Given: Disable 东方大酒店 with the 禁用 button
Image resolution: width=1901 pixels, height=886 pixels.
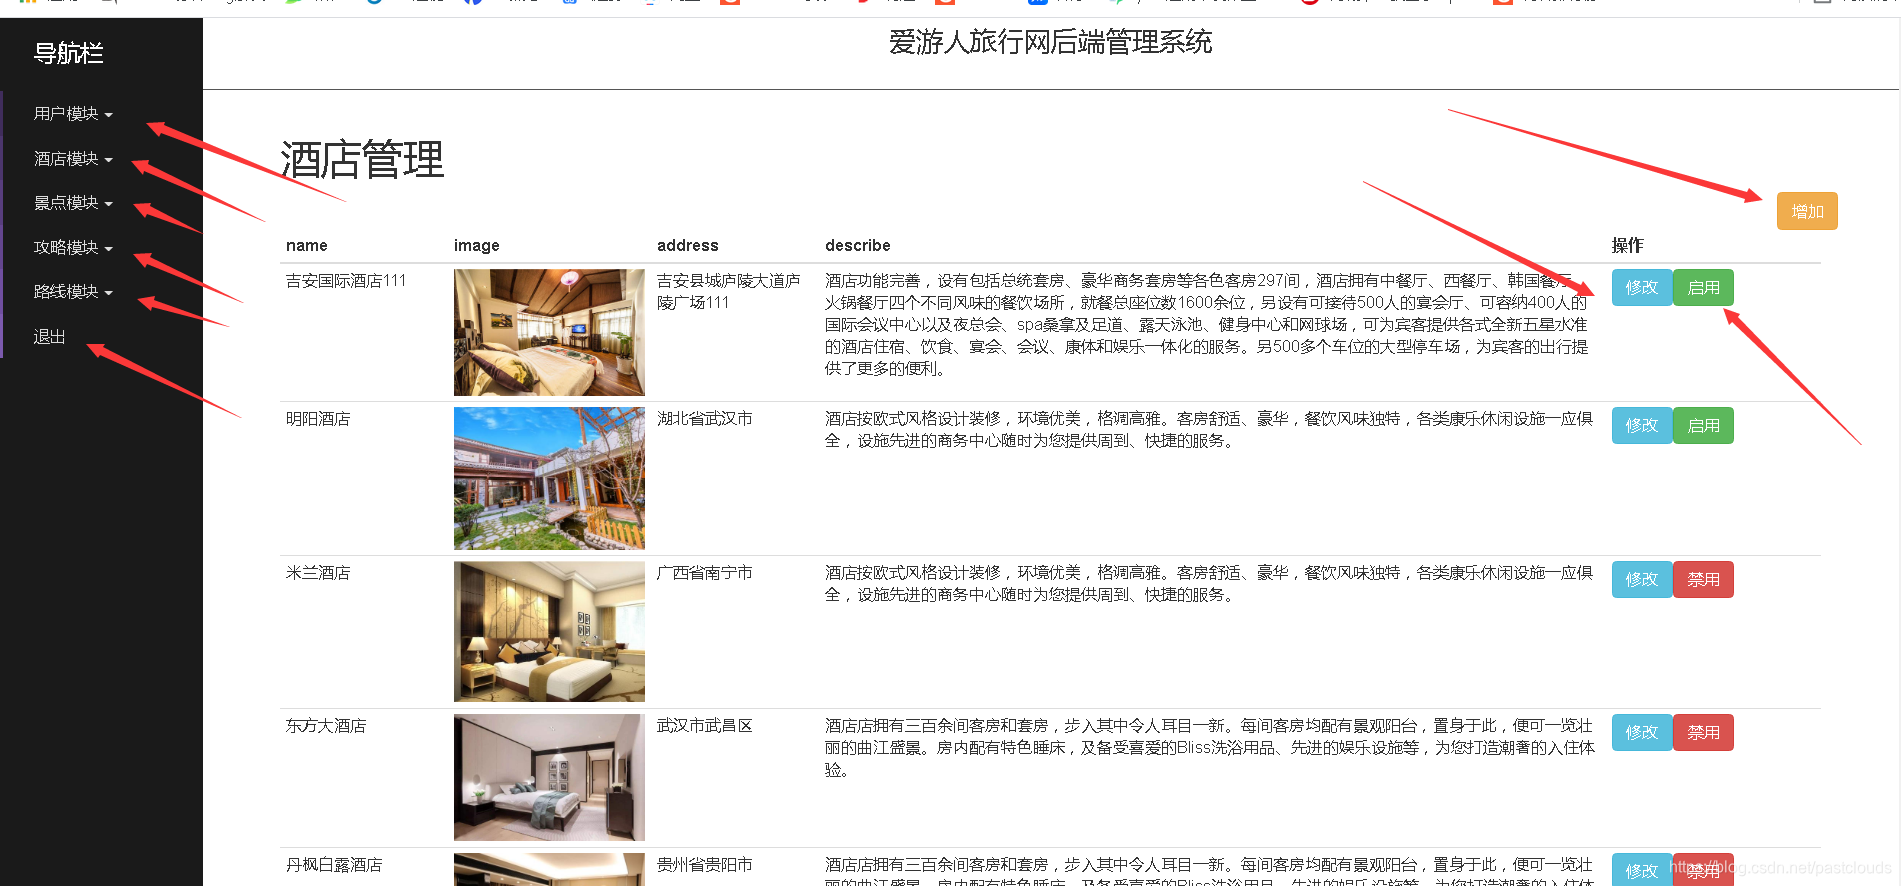Looking at the screenshot, I should point(1704,733).
